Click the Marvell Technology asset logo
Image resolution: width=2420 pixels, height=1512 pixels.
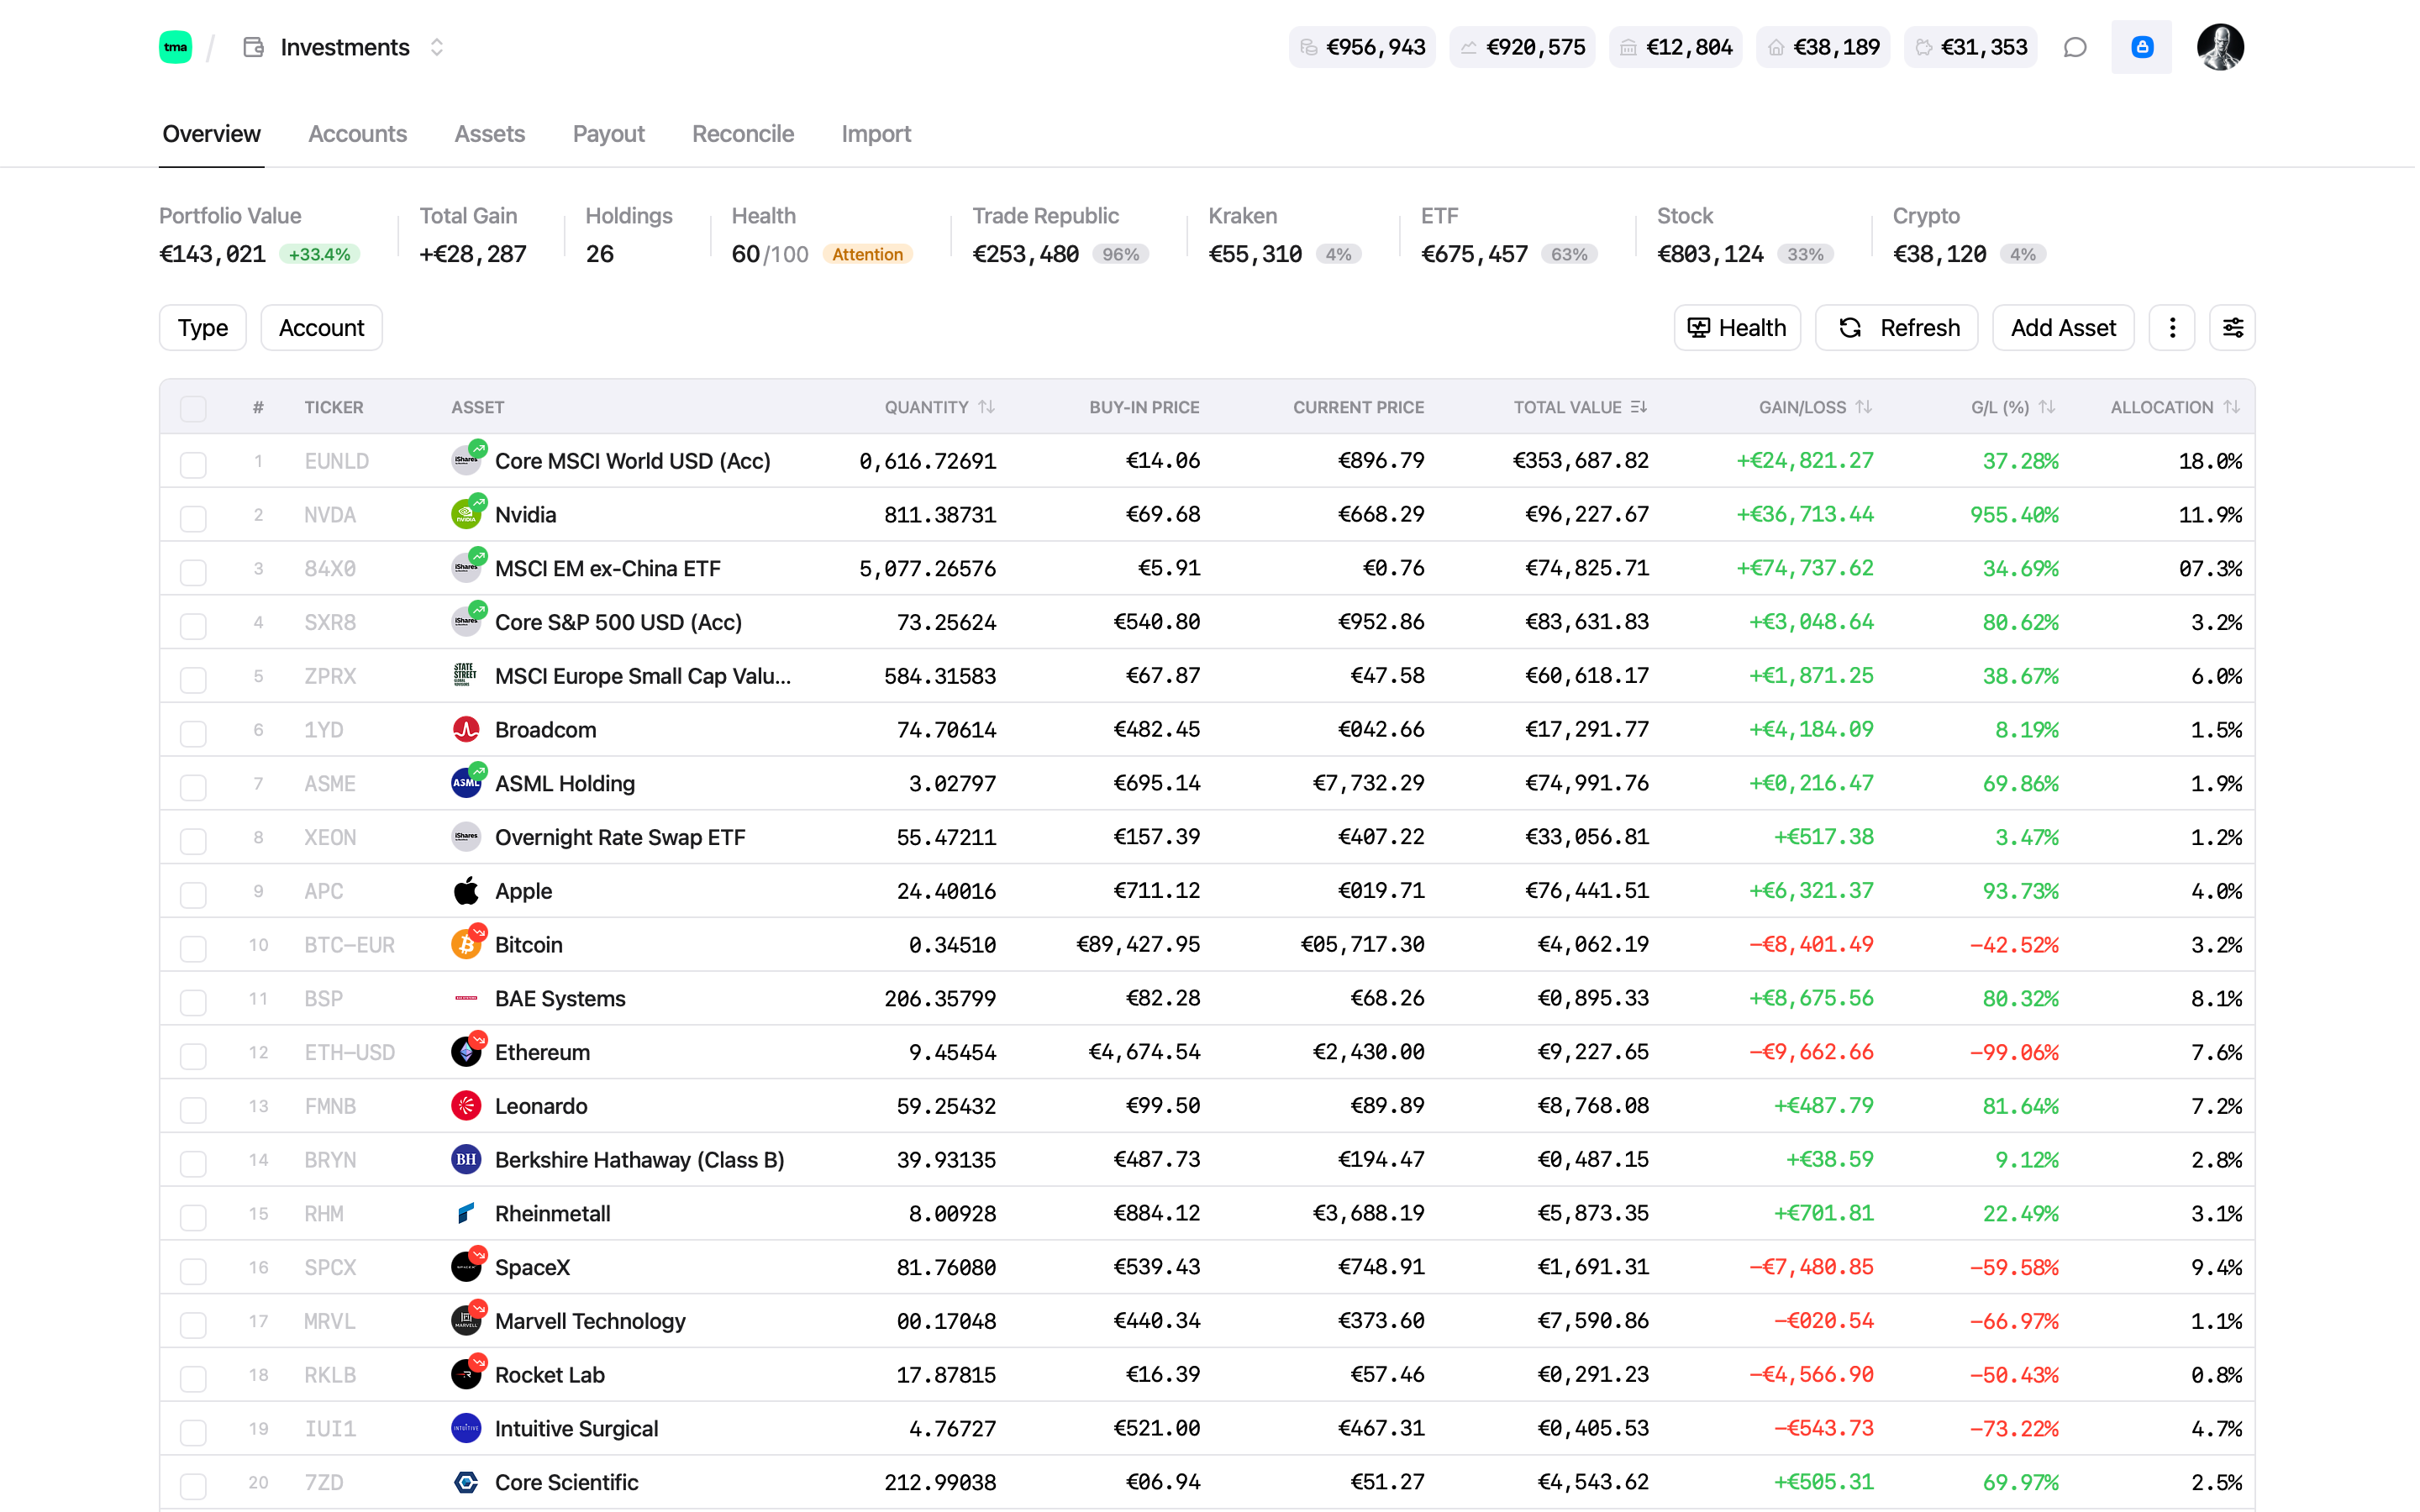[x=466, y=1321]
